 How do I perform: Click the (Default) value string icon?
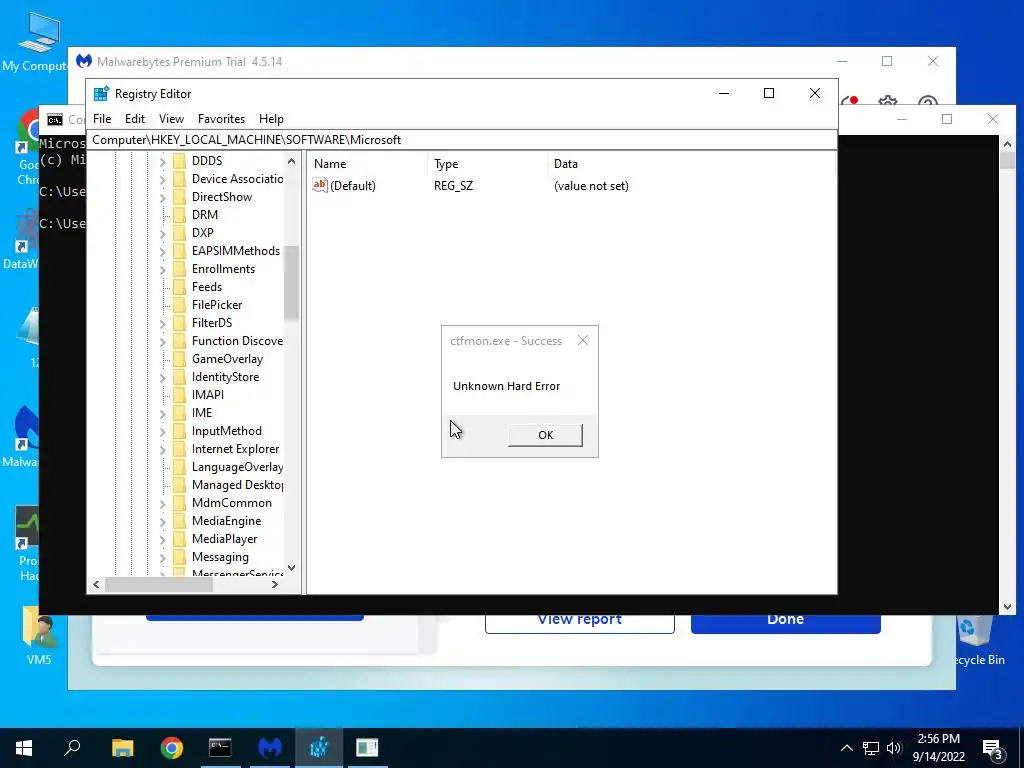tap(319, 185)
